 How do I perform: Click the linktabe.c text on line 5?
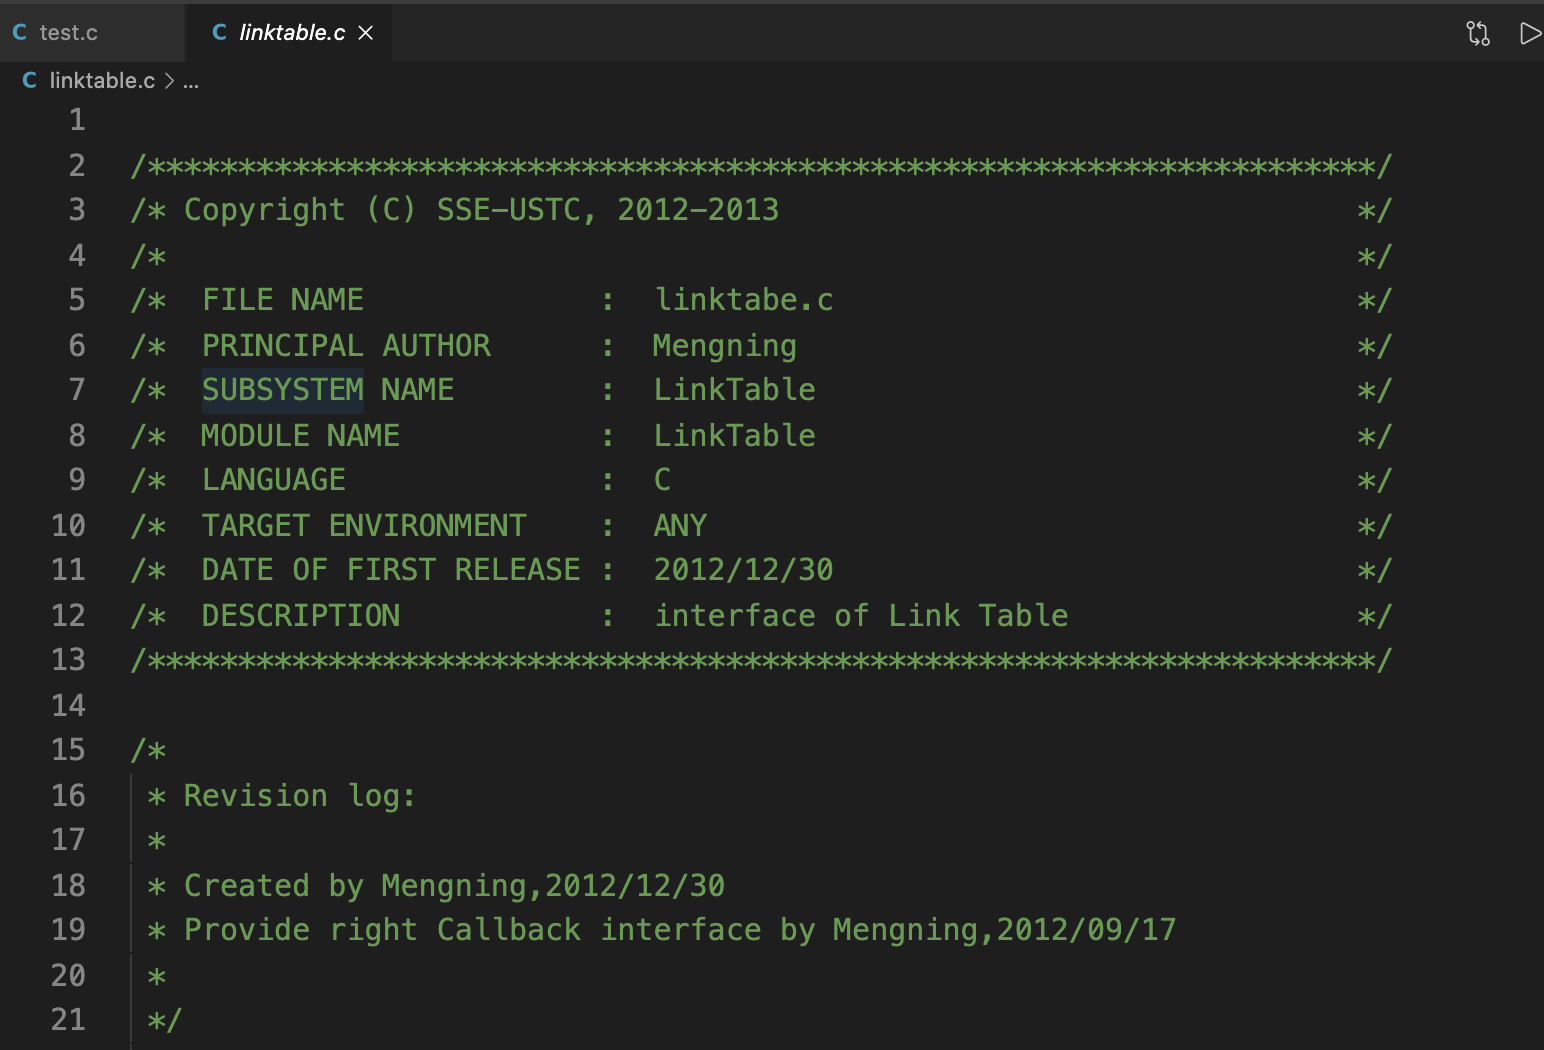pos(743,300)
